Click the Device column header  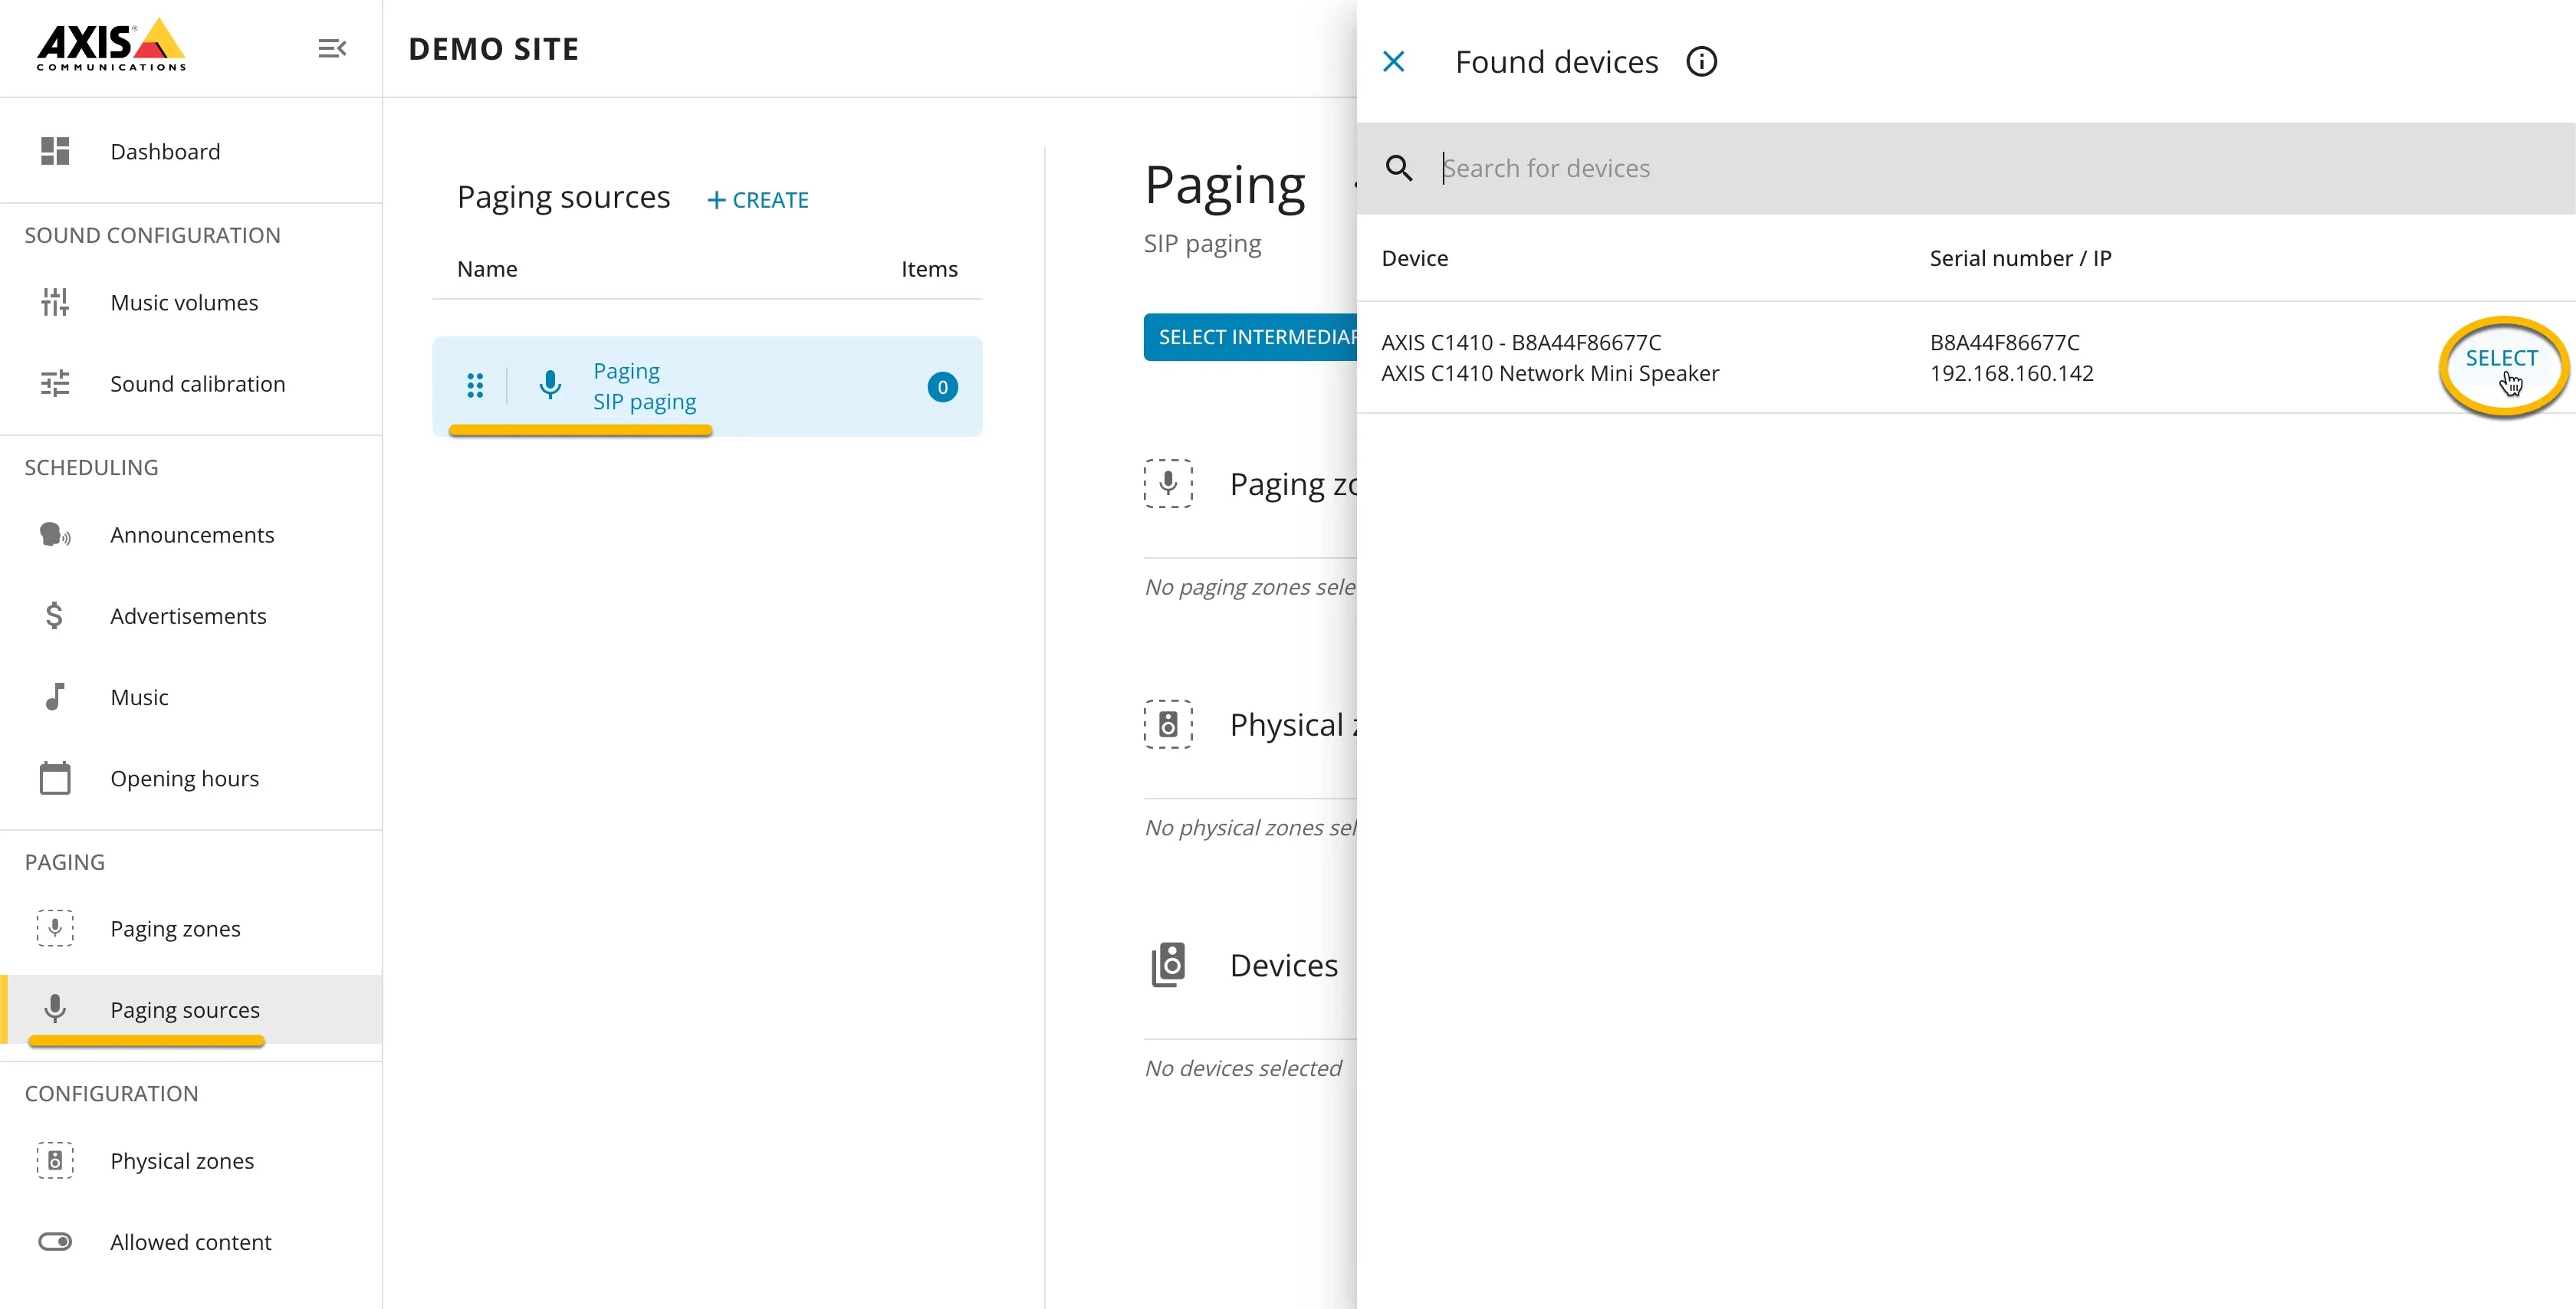click(x=1414, y=258)
